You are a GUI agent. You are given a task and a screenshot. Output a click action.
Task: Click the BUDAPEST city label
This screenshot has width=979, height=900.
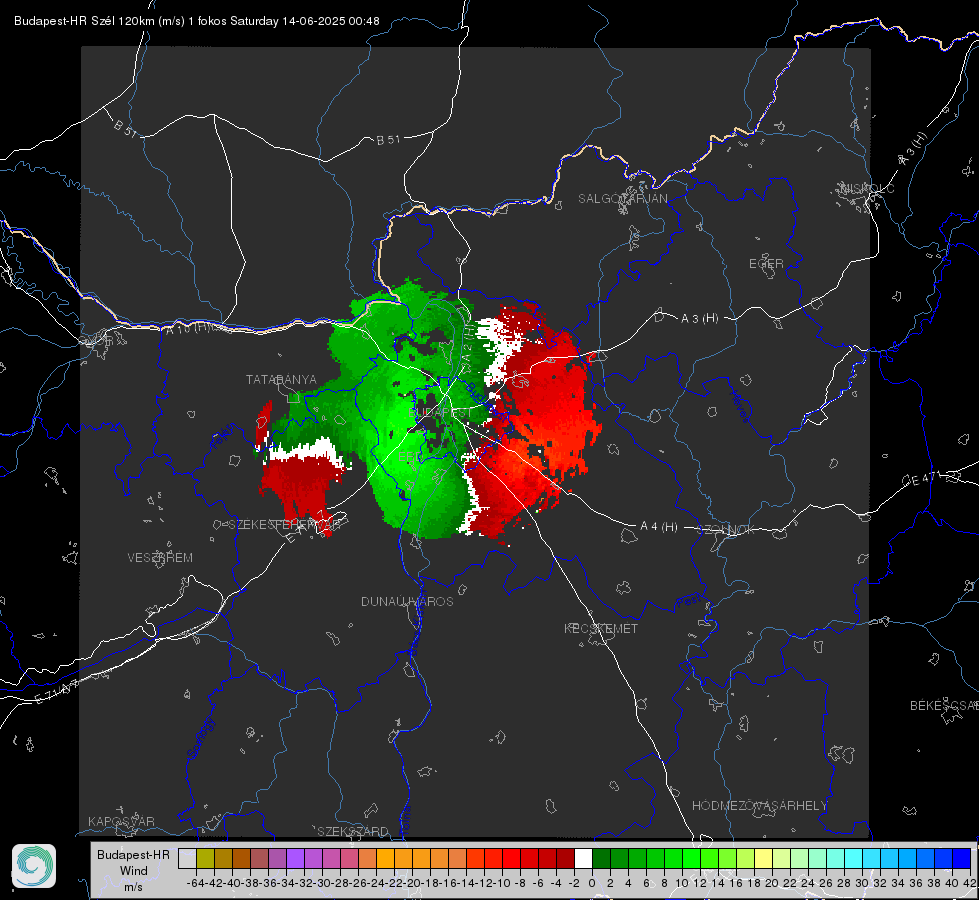(x=441, y=413)
